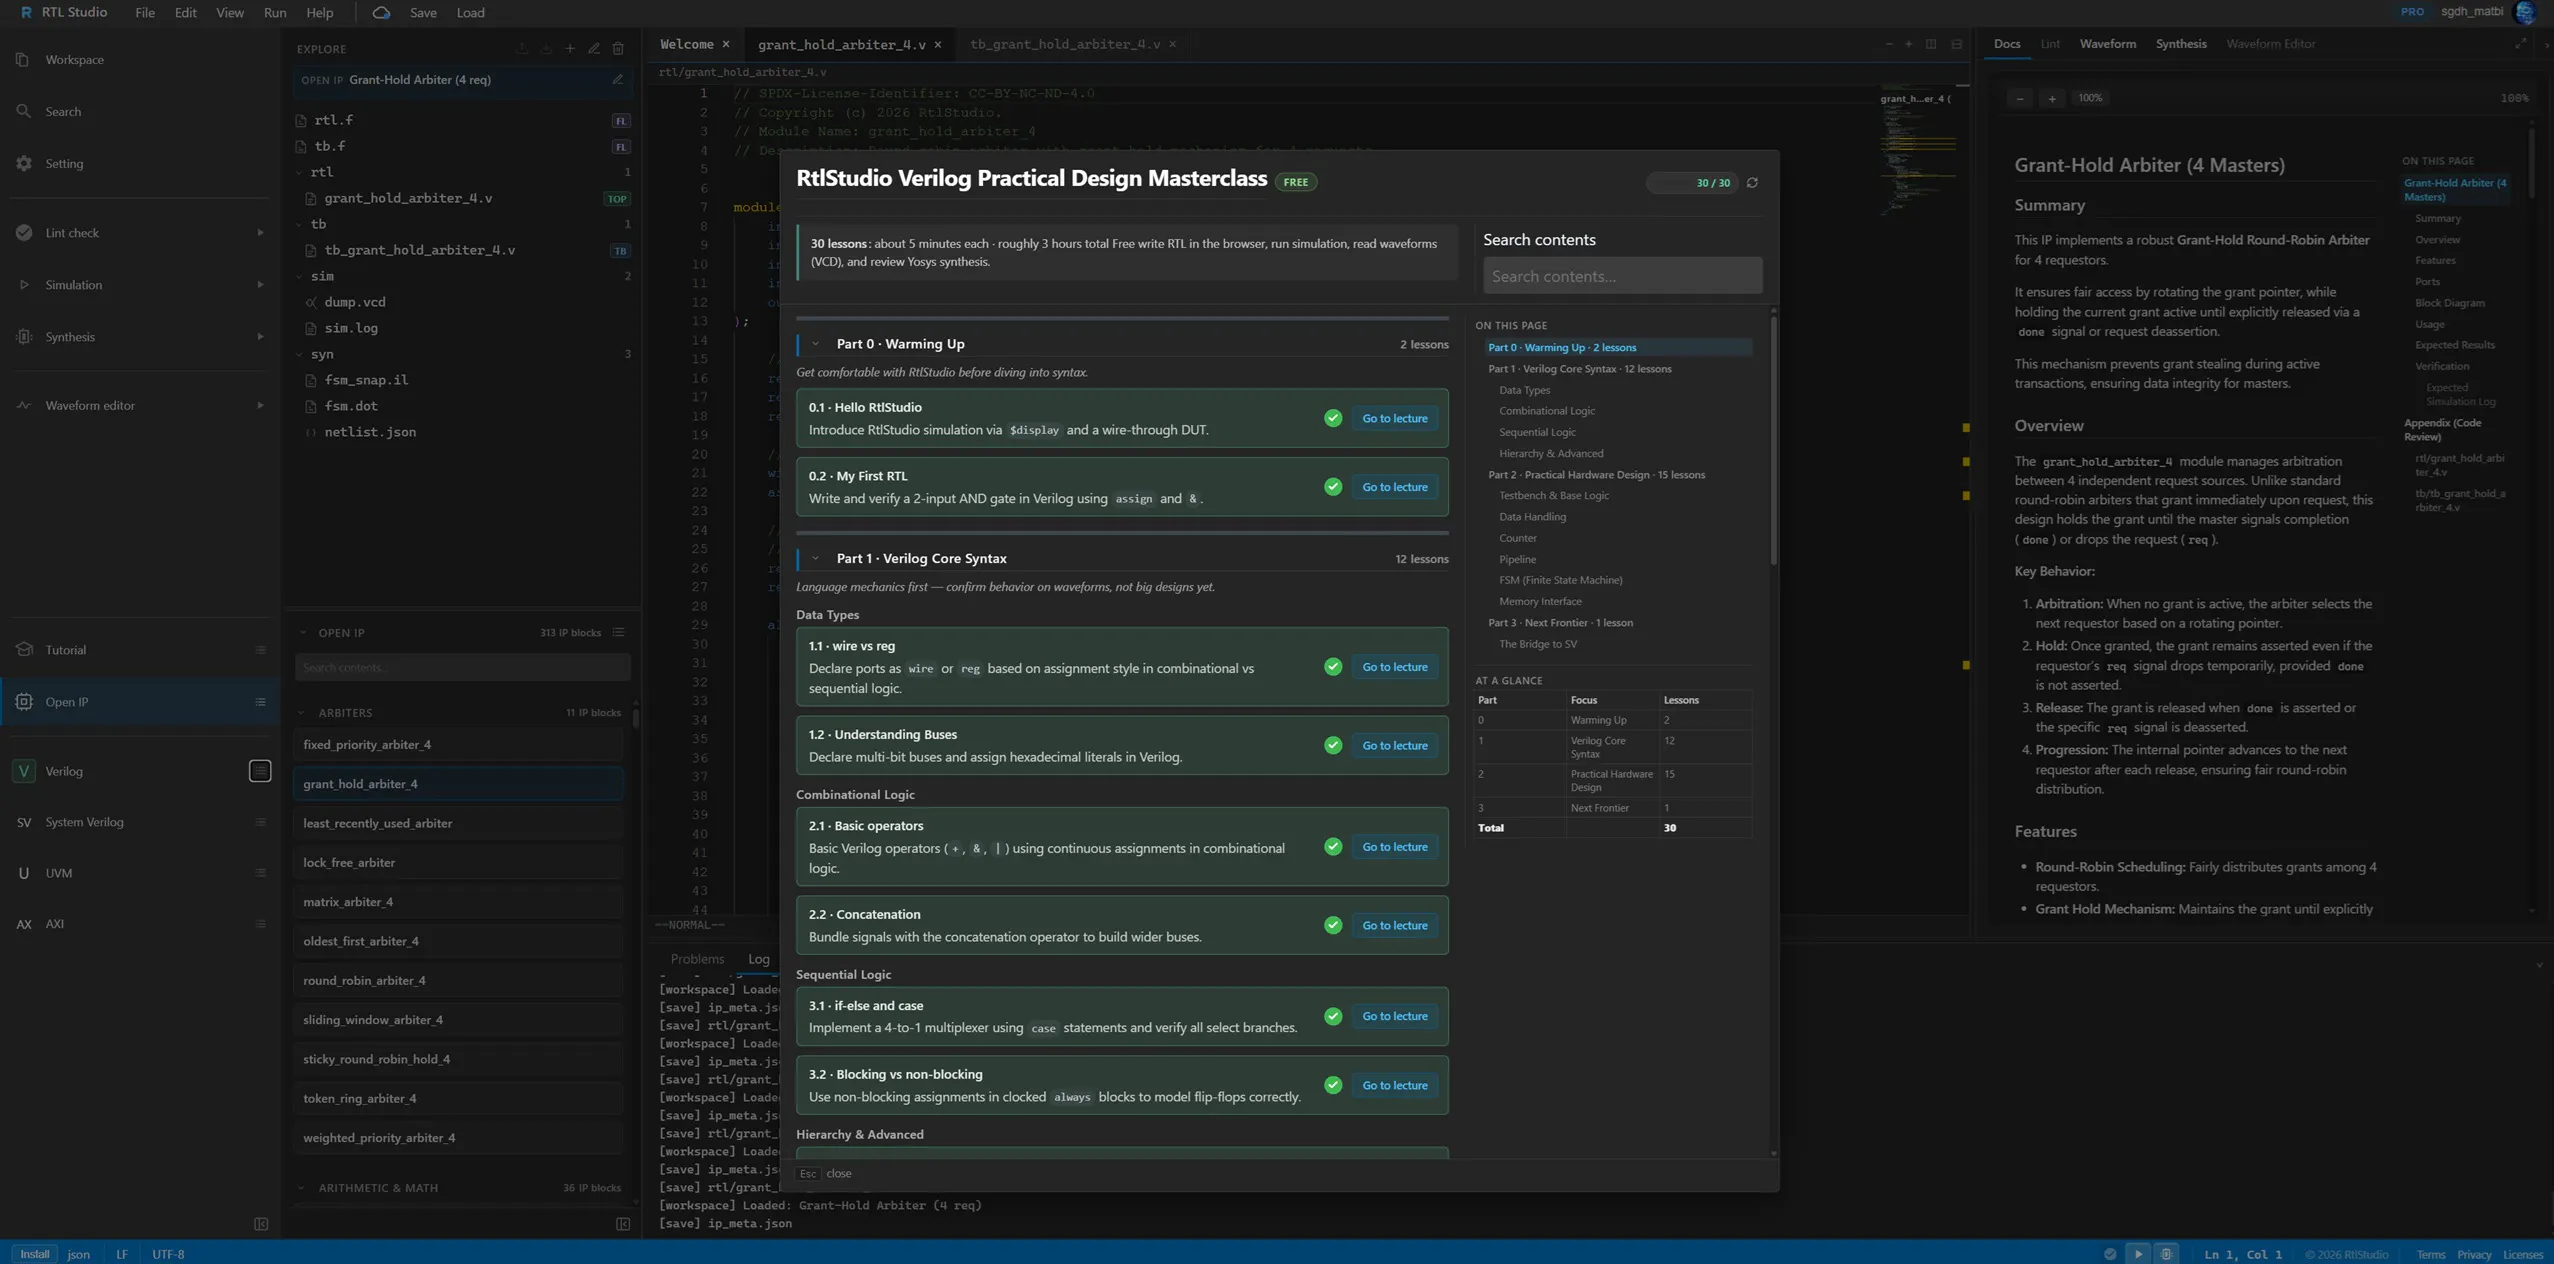Click the Install button in the status bar
Viewport: 2554px width, 1264px height.
35,1254
